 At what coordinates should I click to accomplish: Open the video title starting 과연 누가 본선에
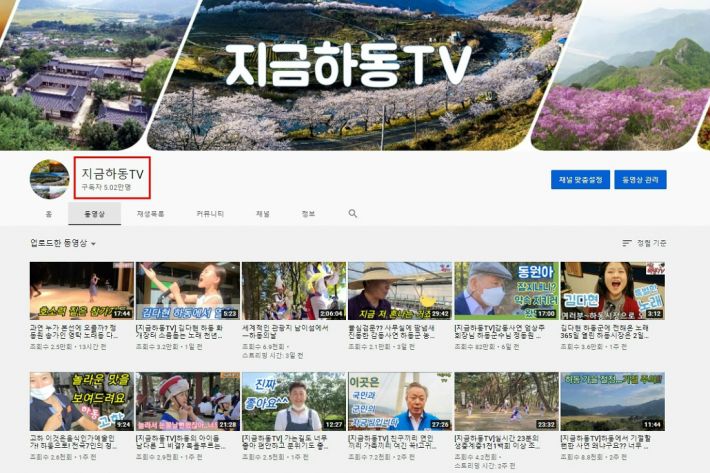click(73, 331)
